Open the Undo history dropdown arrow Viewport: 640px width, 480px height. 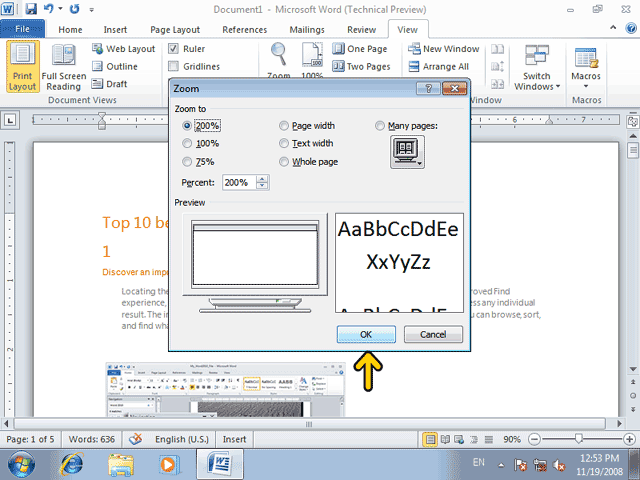(60, 9)
